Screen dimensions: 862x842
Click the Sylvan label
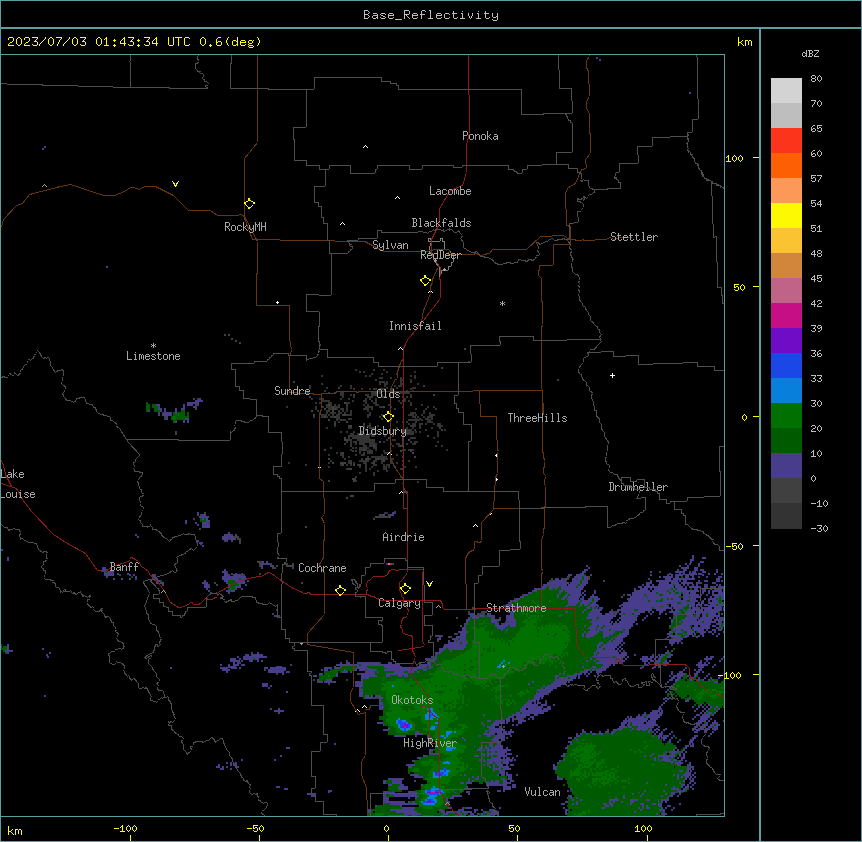(x=390, y=245)
